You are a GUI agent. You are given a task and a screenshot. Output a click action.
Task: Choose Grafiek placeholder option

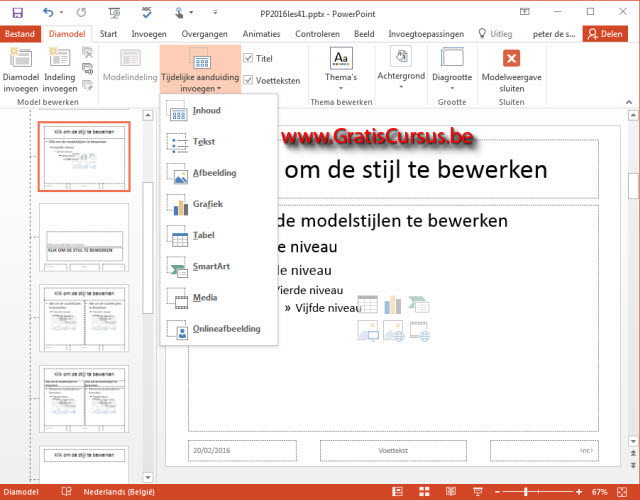pyautogui.click(x=219, y=204)
